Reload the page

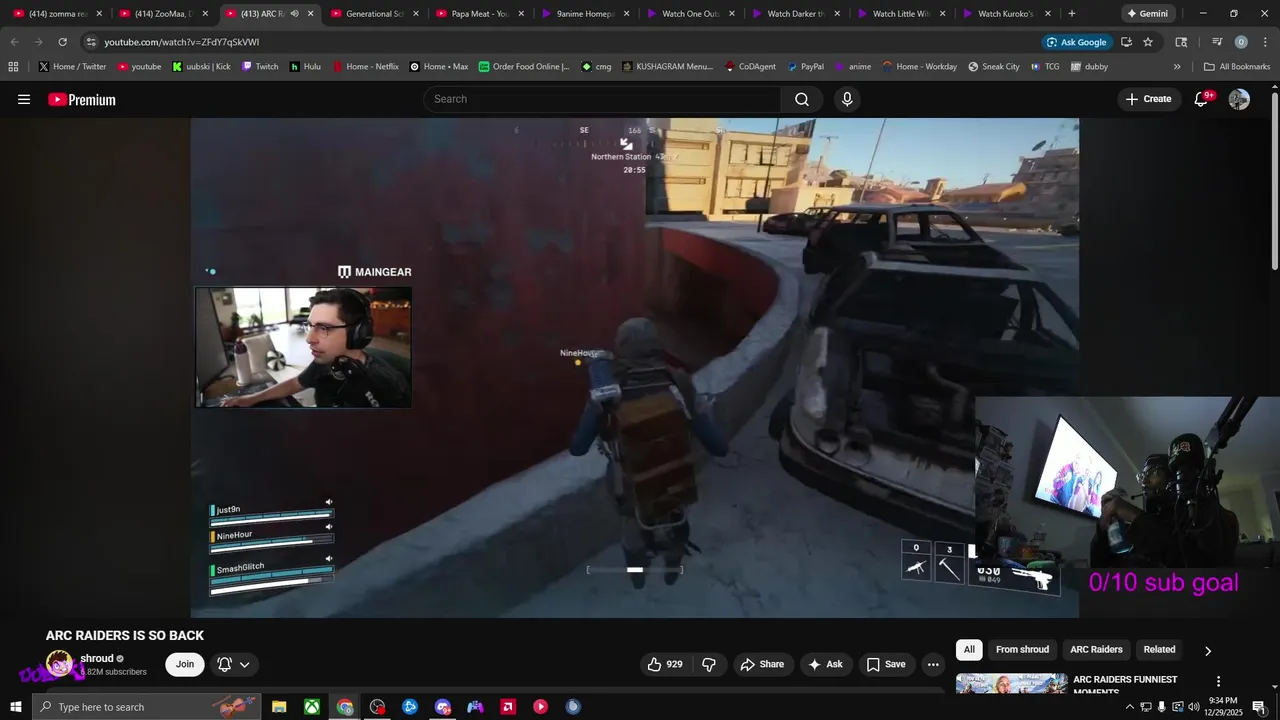coord(62,42)
